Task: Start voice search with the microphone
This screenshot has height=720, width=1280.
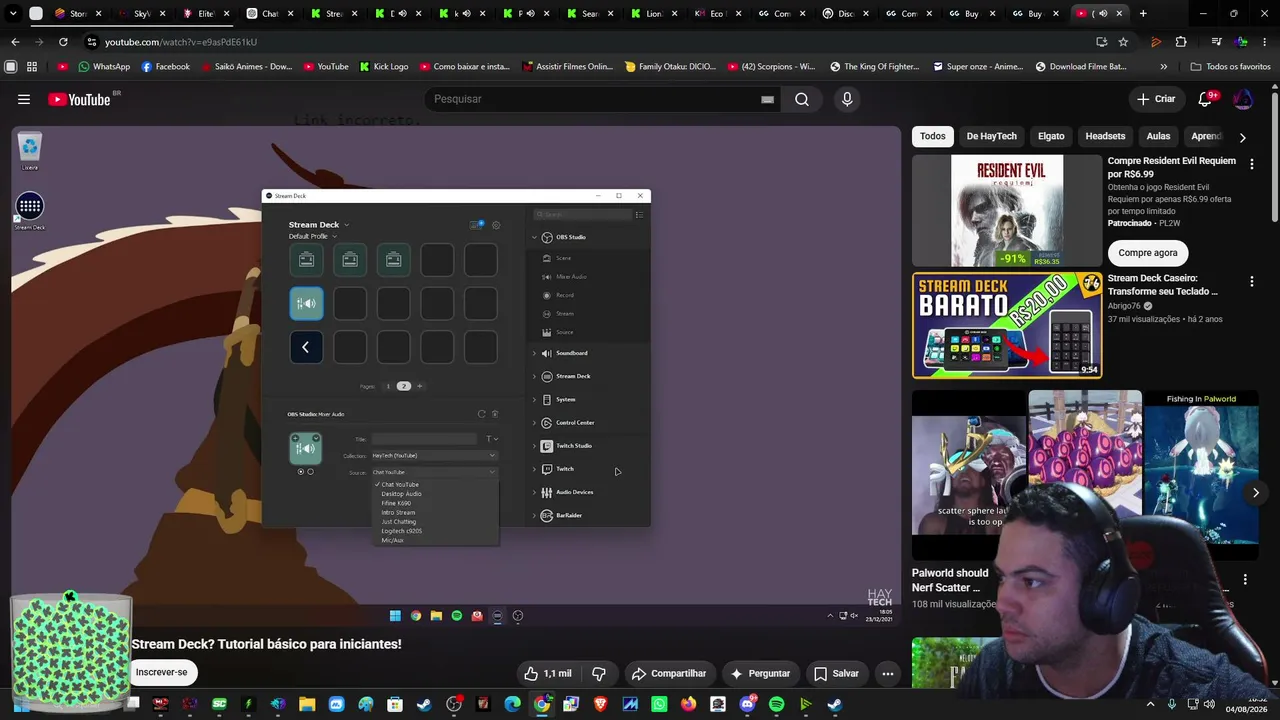Action: coord(847,99)
